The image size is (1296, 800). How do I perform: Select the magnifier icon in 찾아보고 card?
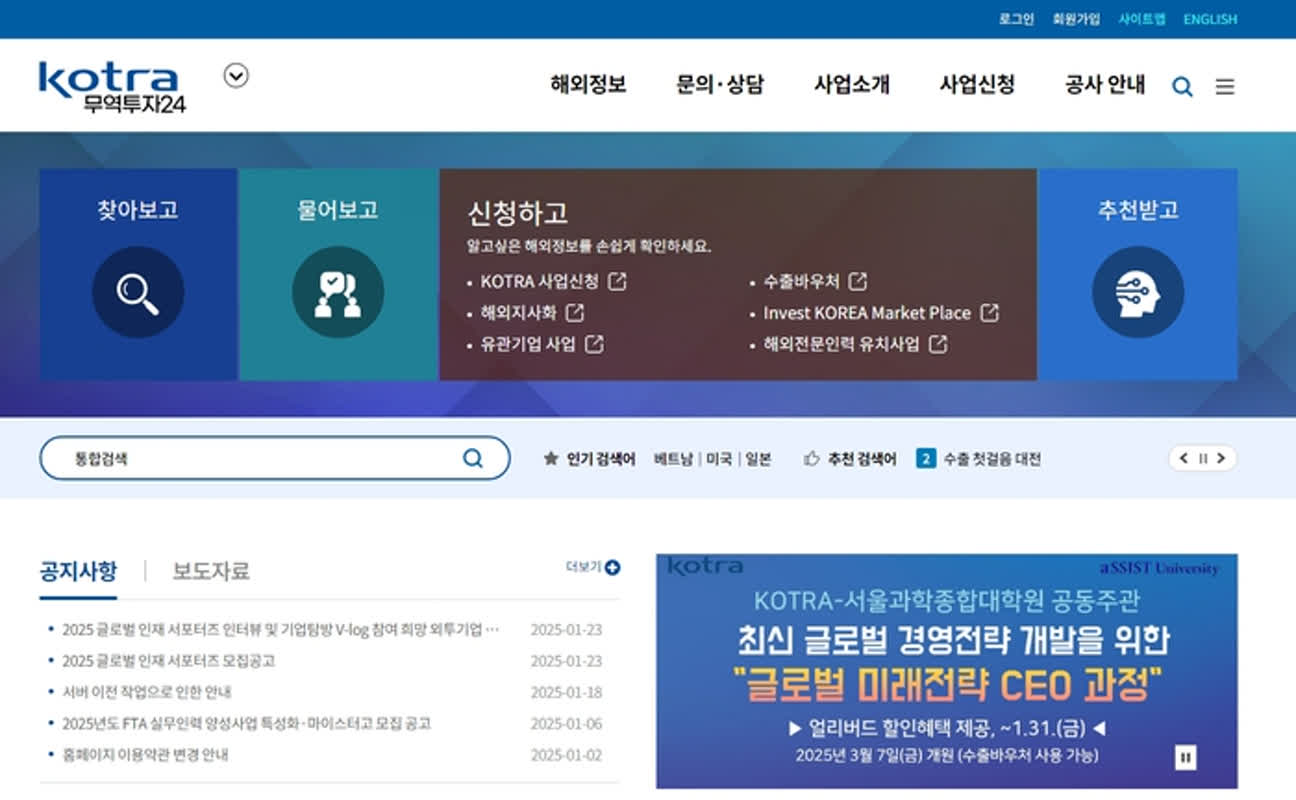(x=138, y=292)
